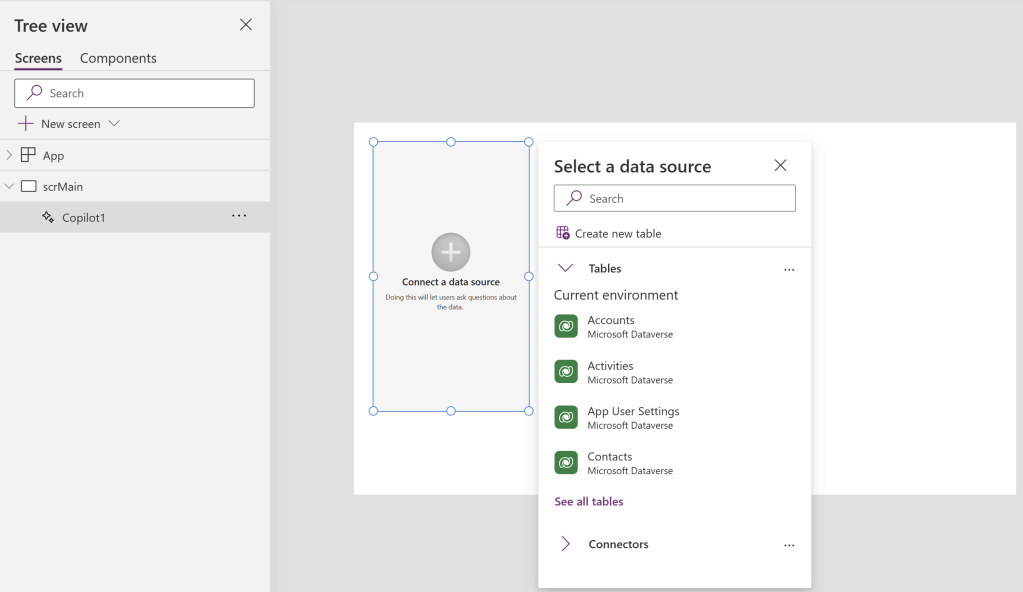The height and width of the screenshot is (592, 1023).
Task: Open the New screen dropdown
Action: [x=113, y=124]
